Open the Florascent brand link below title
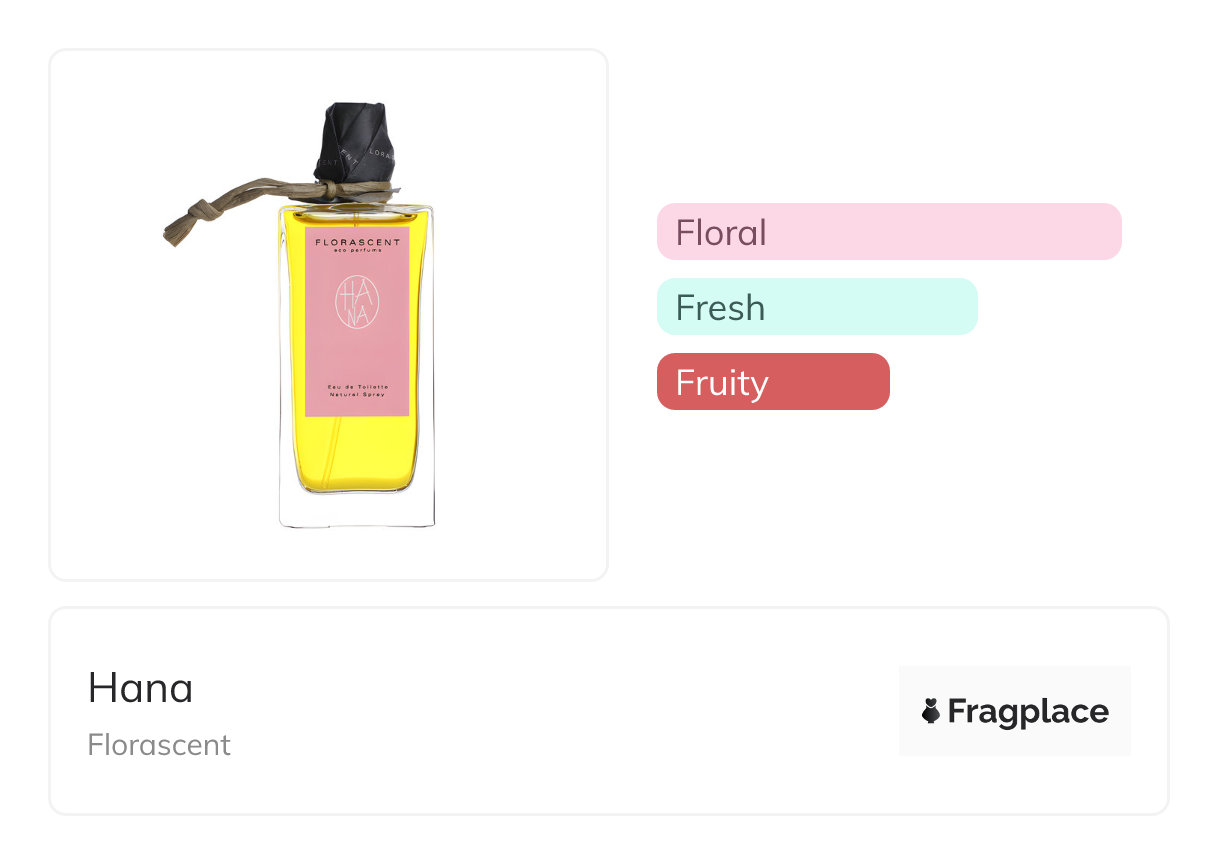1218x864 pixels. [x=159, y=745]
